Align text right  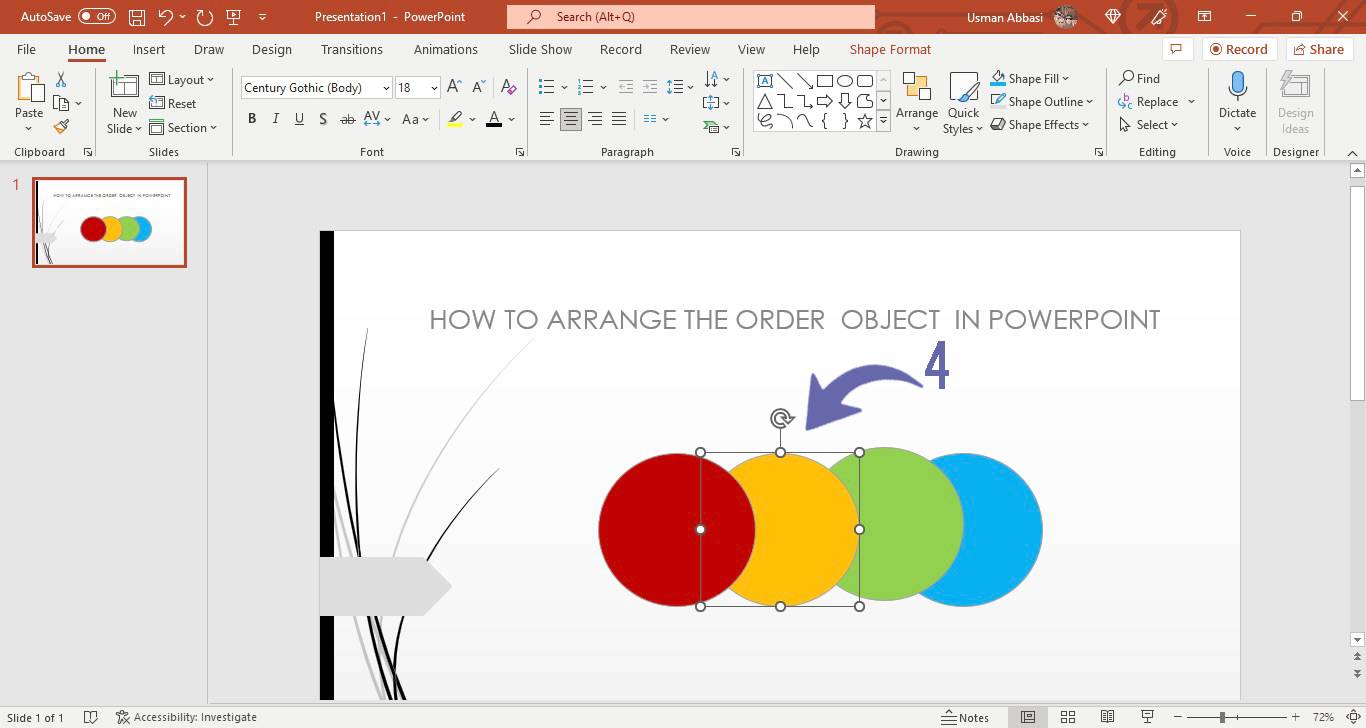click(x=595, y=119)
